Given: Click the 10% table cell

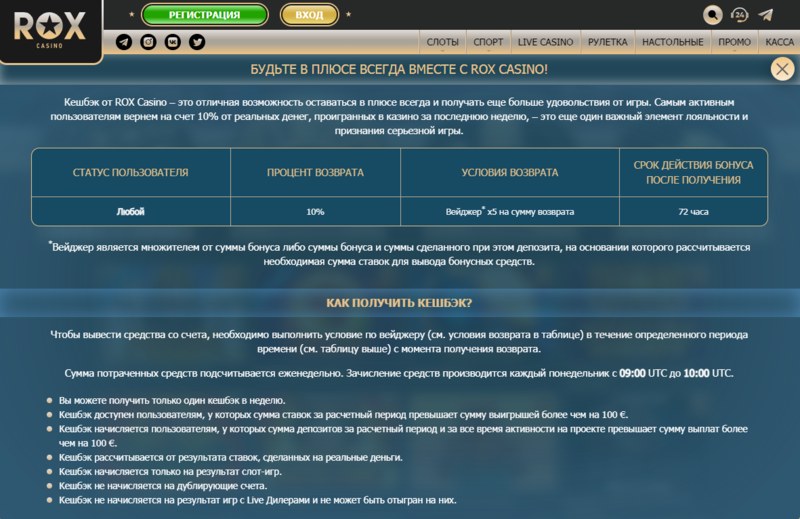Looking at the screenshot, I should coord(315,211).
